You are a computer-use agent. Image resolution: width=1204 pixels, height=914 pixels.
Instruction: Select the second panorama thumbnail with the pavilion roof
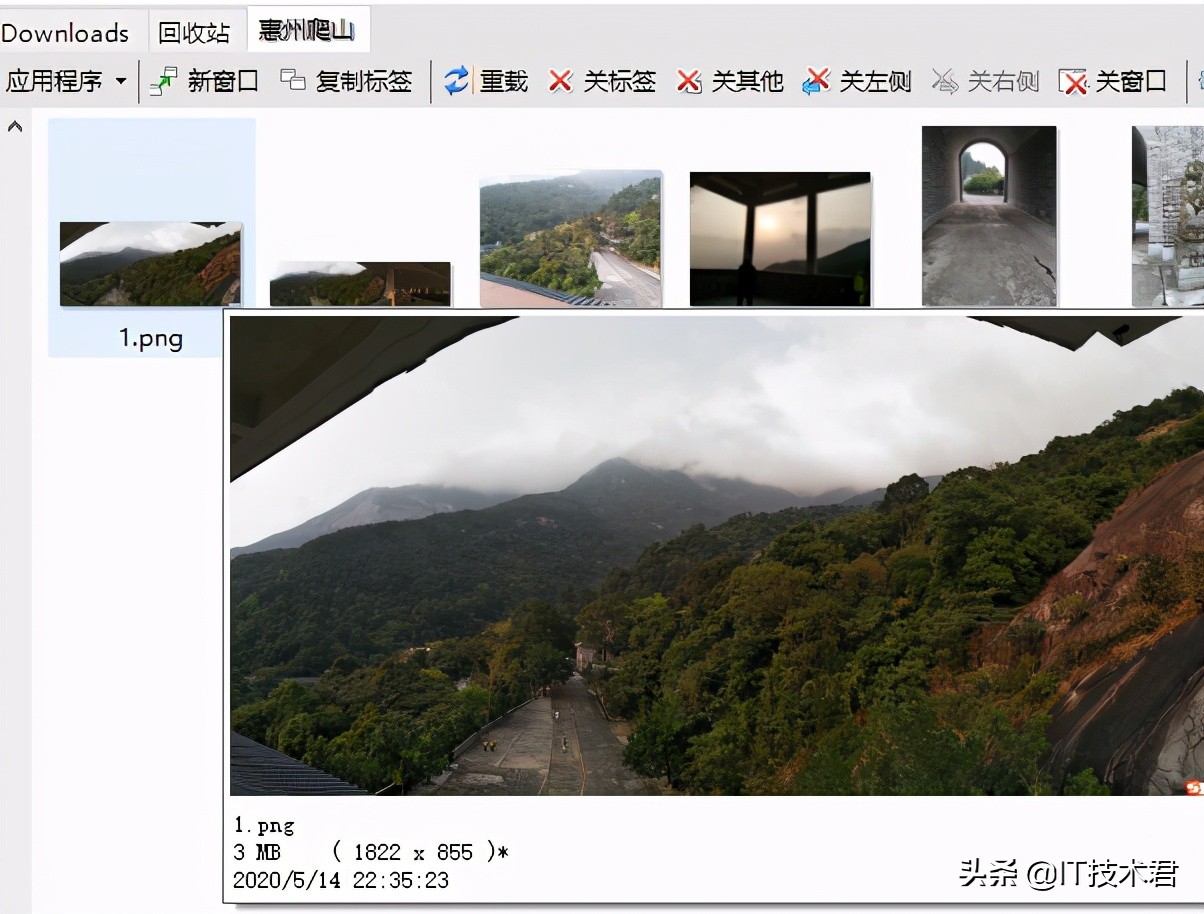360,284
